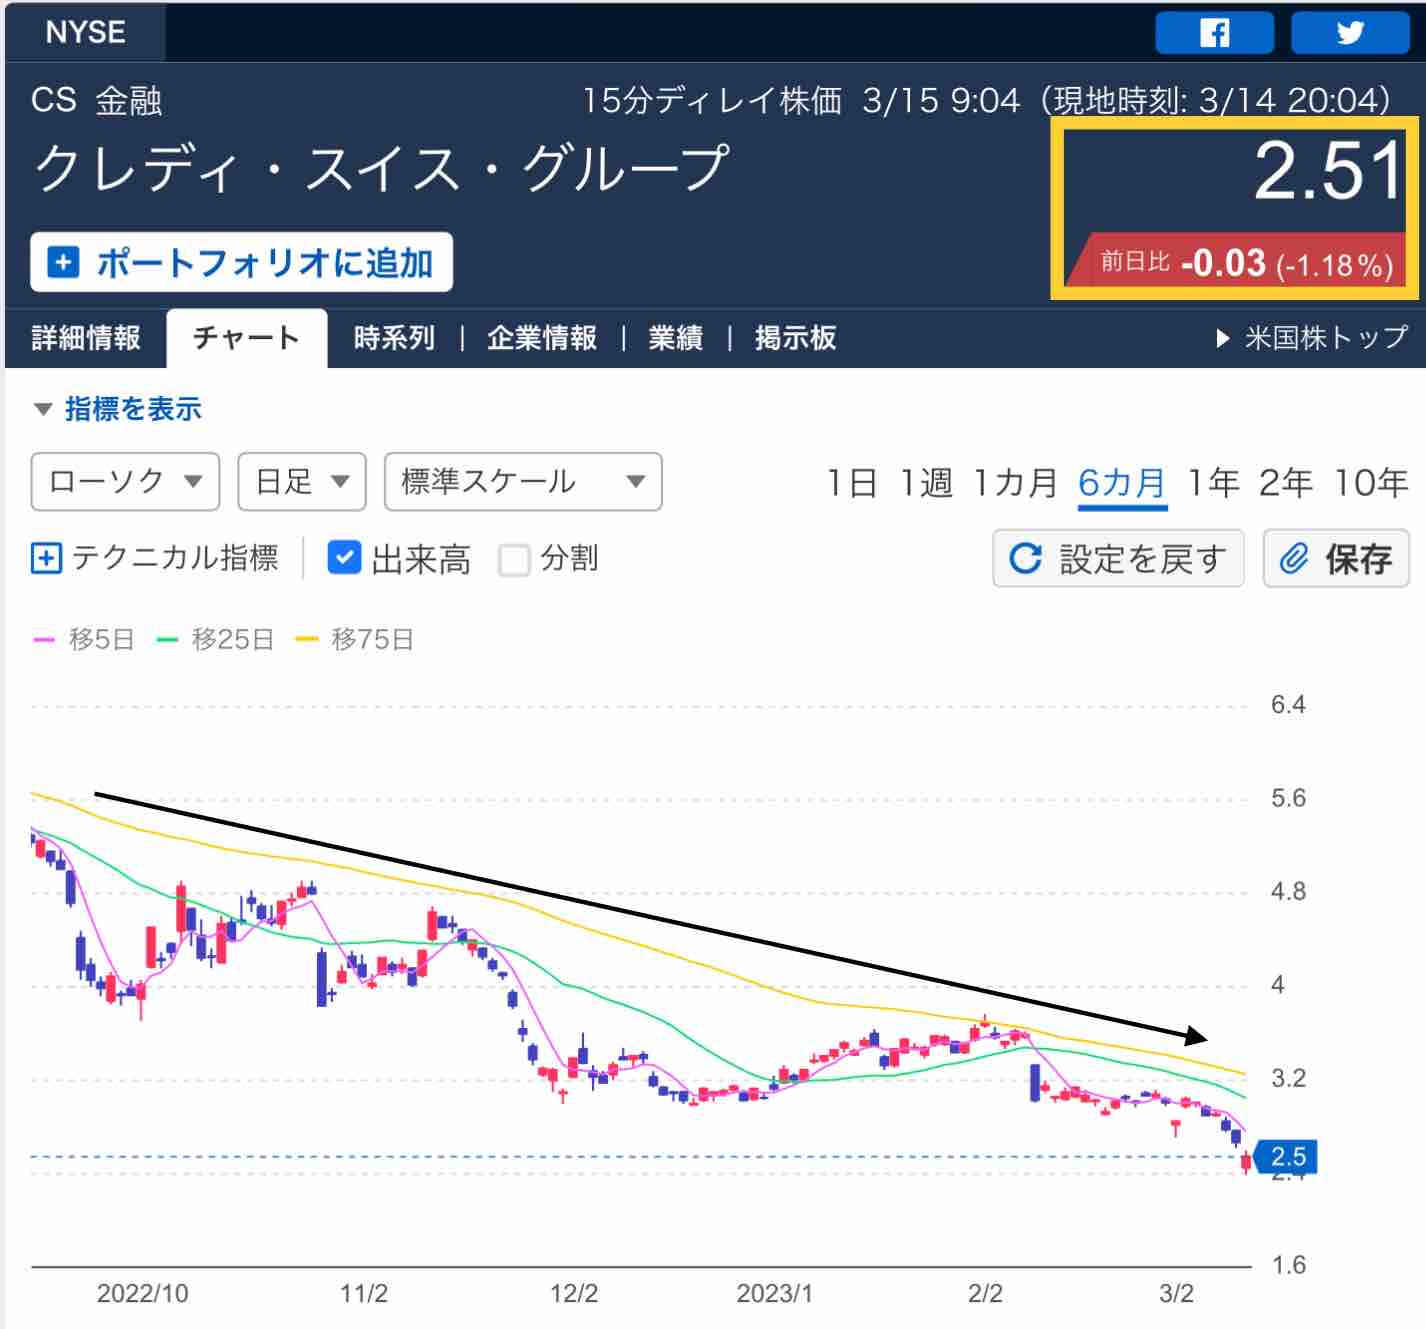The image size is (1426, 1329).
Task: Click the 6.4 price axis label
Action: click(1288, 705)
